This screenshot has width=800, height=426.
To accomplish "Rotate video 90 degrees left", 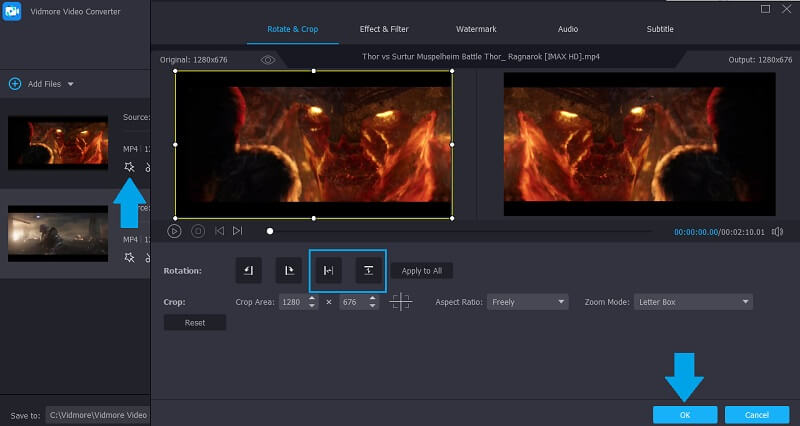I will coord(249,270).
